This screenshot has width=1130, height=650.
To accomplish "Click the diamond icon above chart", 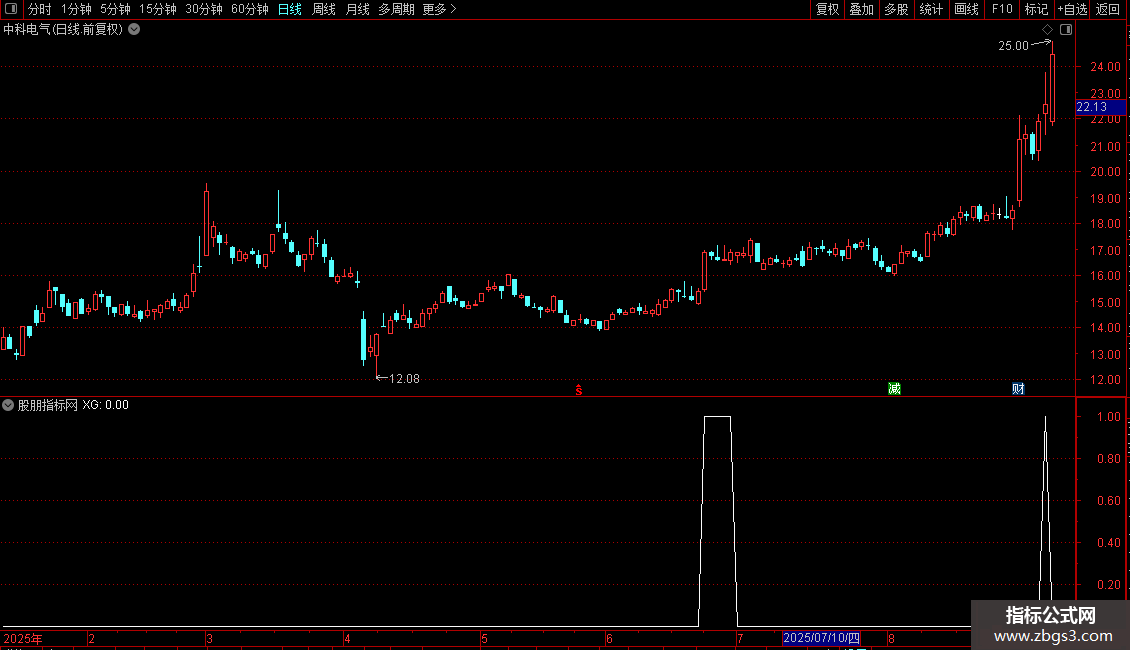I will 1048,30.
